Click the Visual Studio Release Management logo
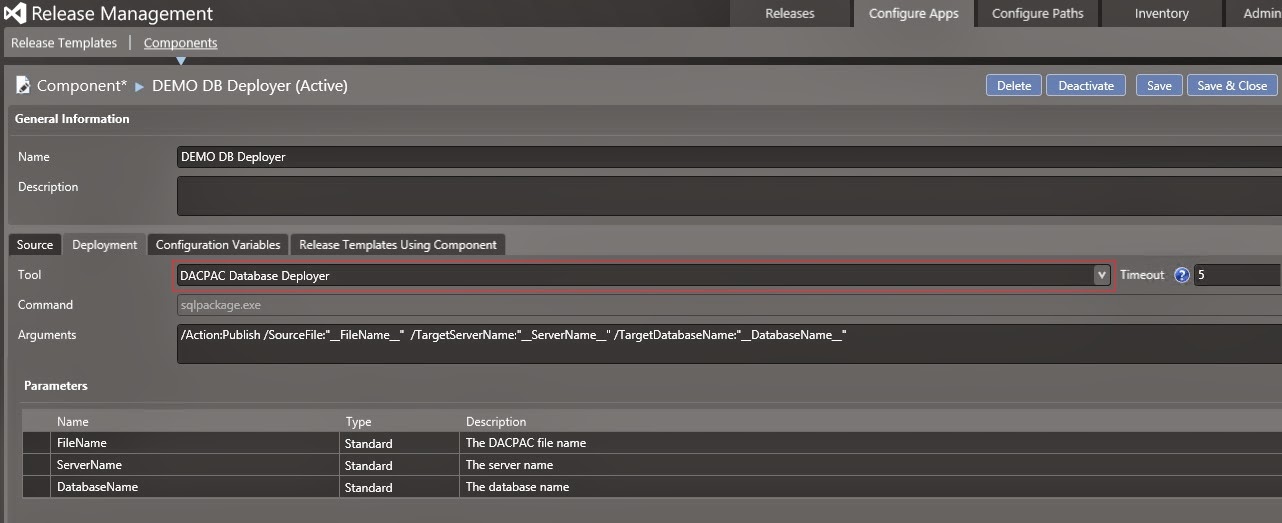 [x=14, y=14]
